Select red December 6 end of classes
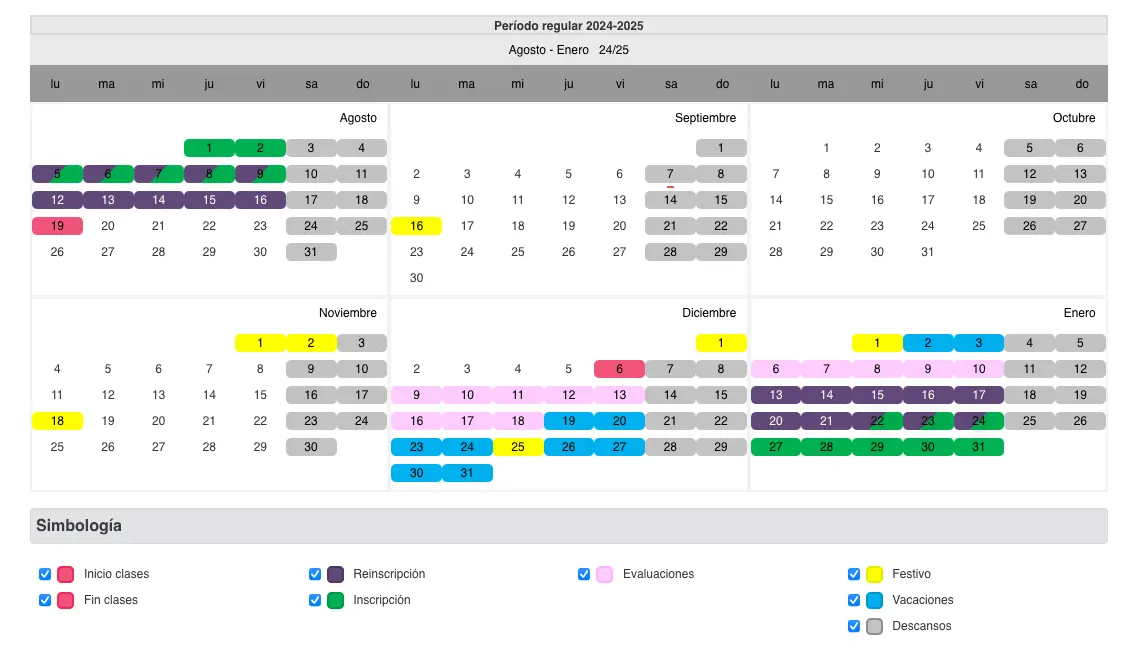Screen dimensions: 1137x648 click(x=619, y=369)
